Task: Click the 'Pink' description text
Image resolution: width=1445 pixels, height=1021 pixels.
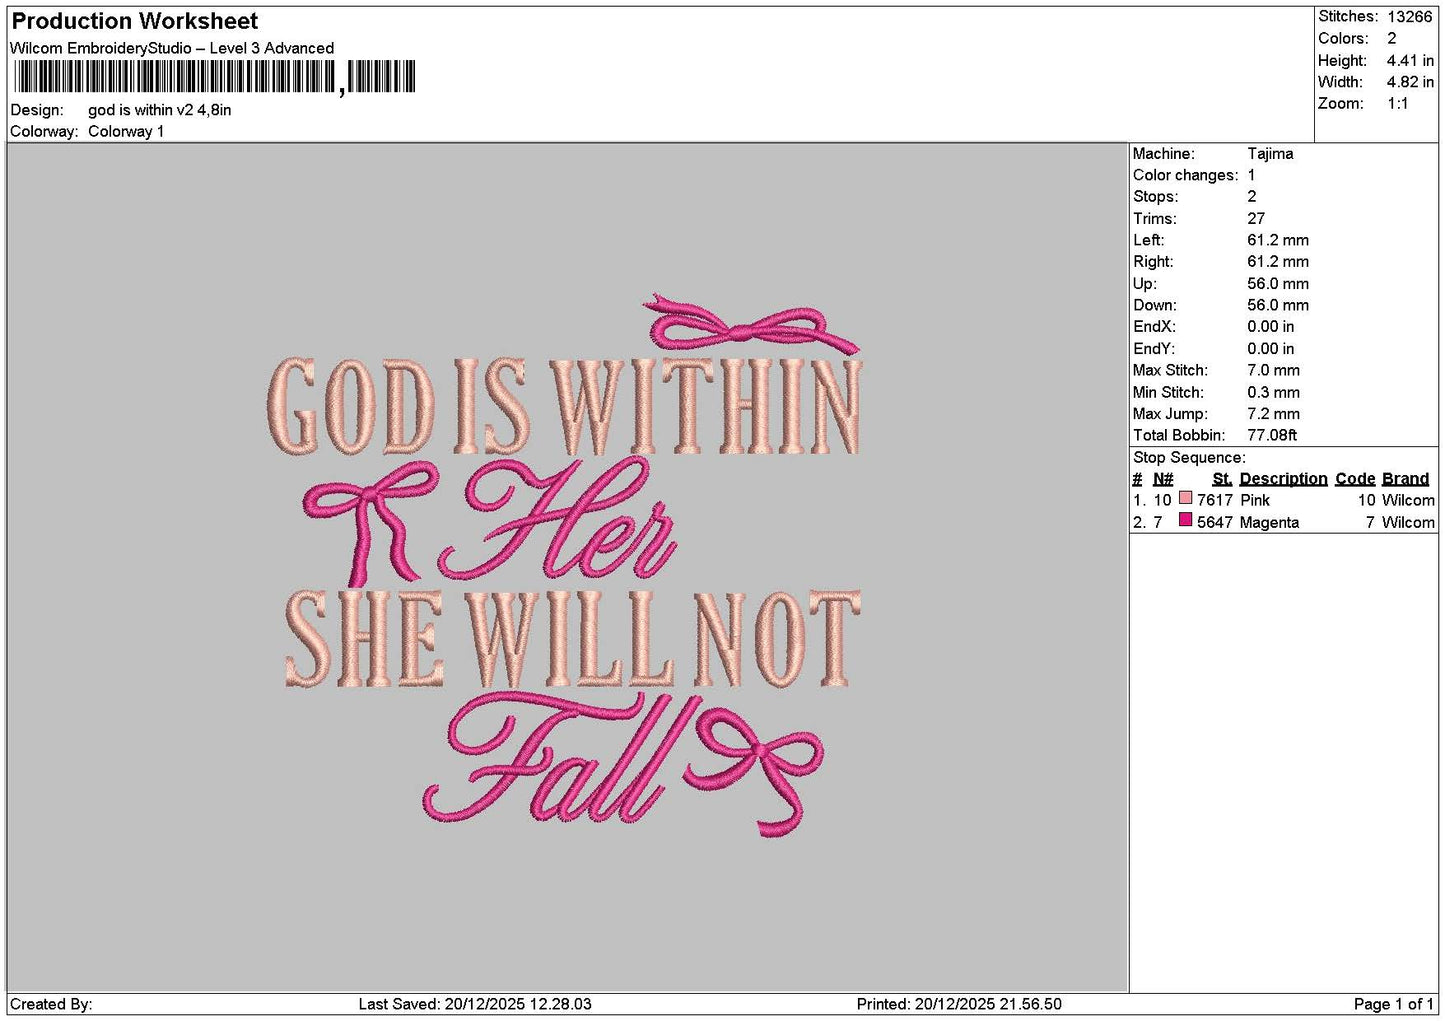Action: (1255, 500)
